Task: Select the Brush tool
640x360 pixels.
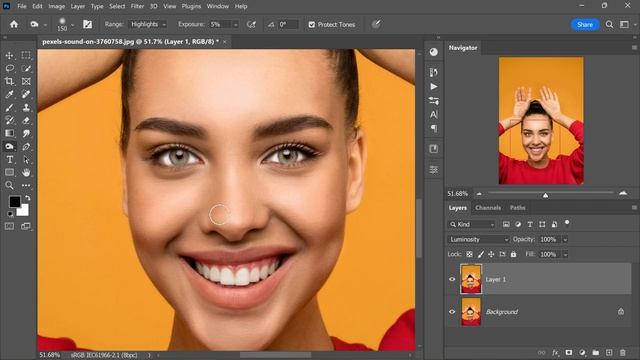Action: (9, 107)
